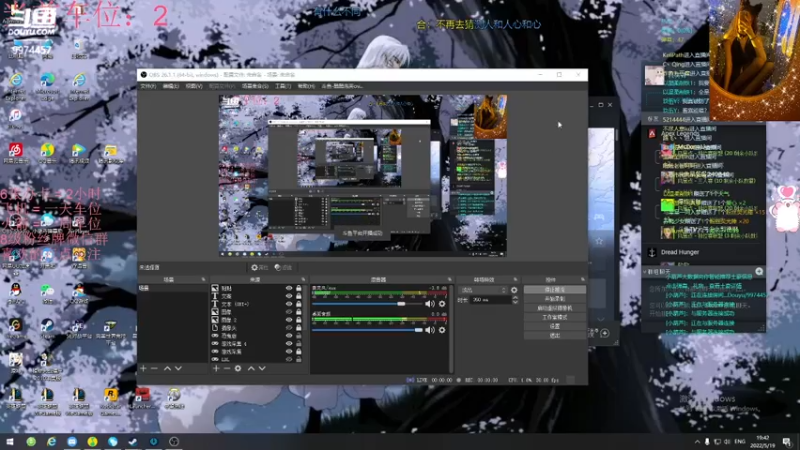Show hidden icons chevron in the system tray
The width and height of the screenshot is (800, 450).
[x=697, y=441]
